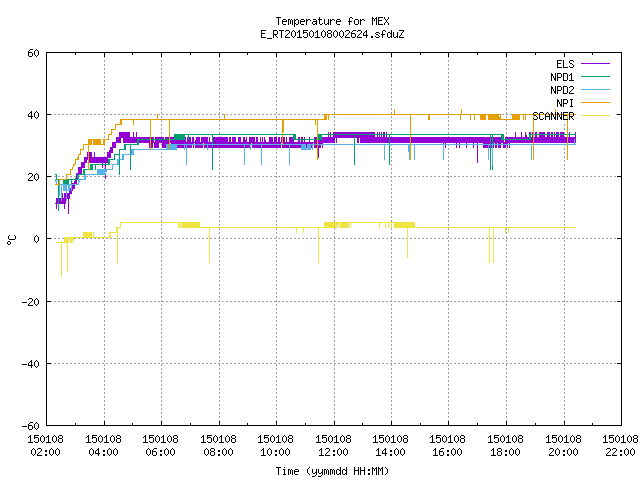Select the SCANNER legend label

[x=553, y=116]
